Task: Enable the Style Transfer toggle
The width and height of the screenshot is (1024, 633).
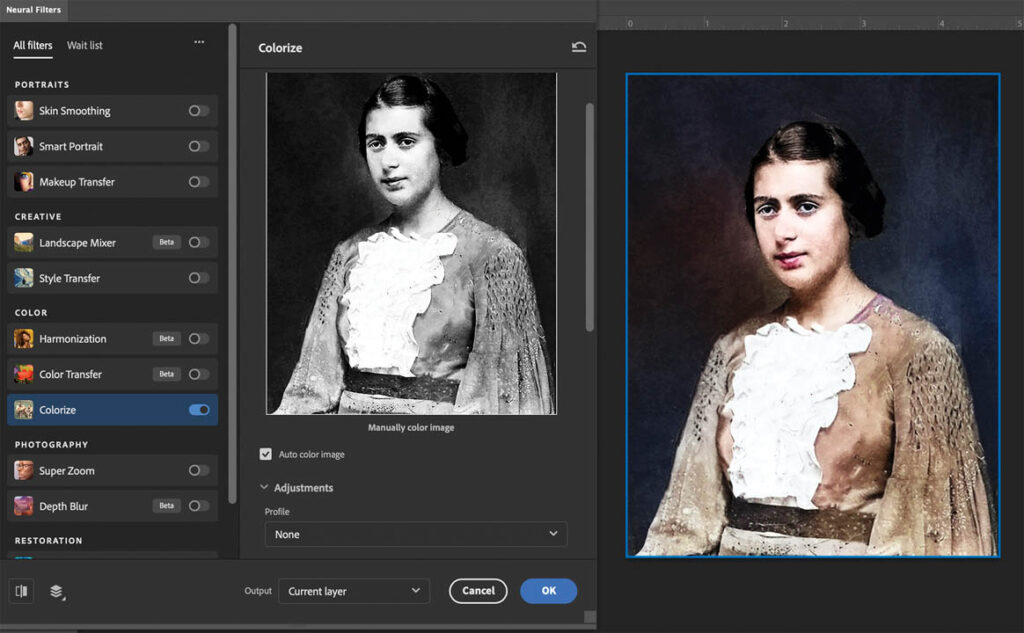Action: 199,278
